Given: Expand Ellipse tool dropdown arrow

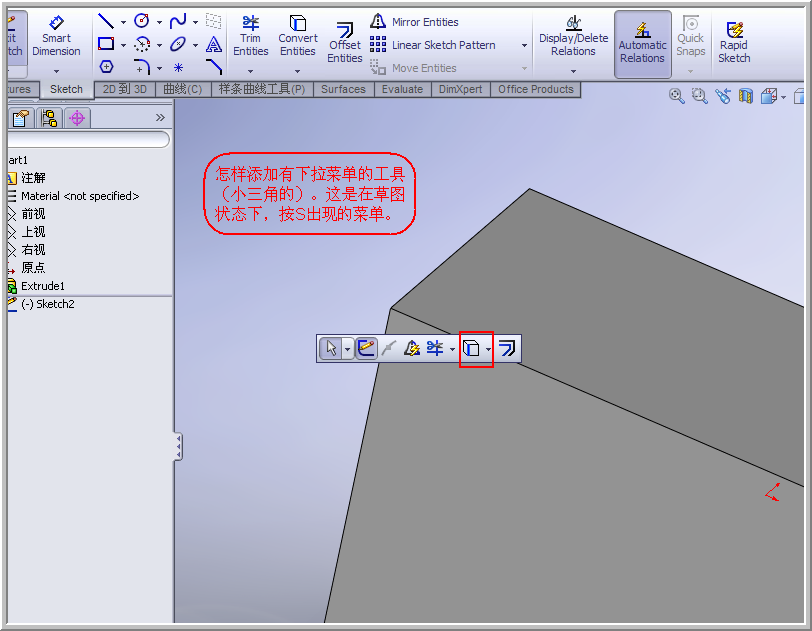Looking at the screenshot, I should [x=195, y=45].
